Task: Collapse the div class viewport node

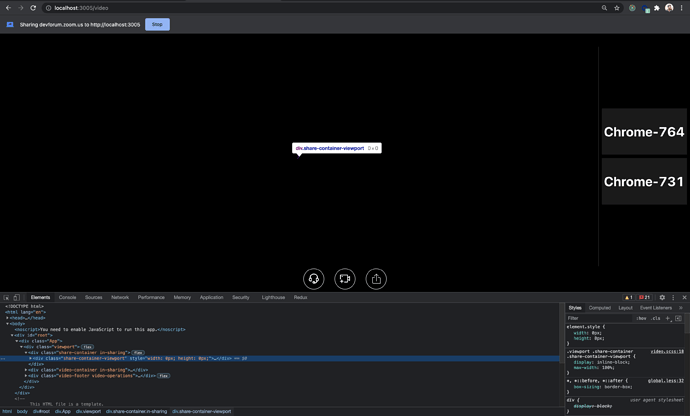Action: coord(22,347)
